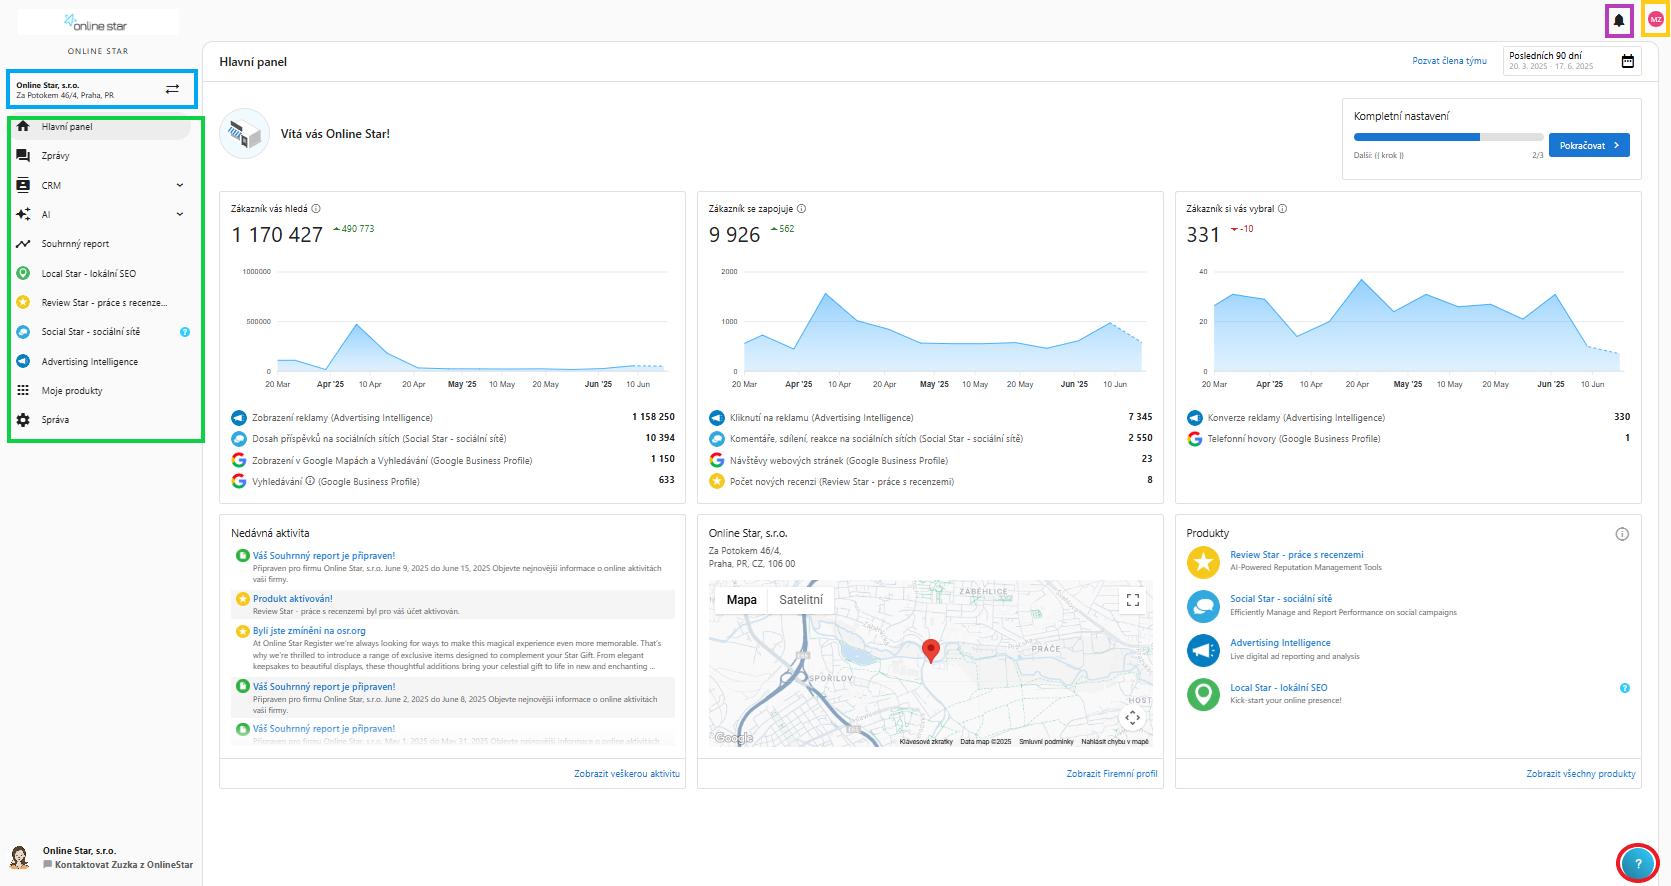Switch map to Mapa view
The image size is (1671, 886).
coord(741,600)
